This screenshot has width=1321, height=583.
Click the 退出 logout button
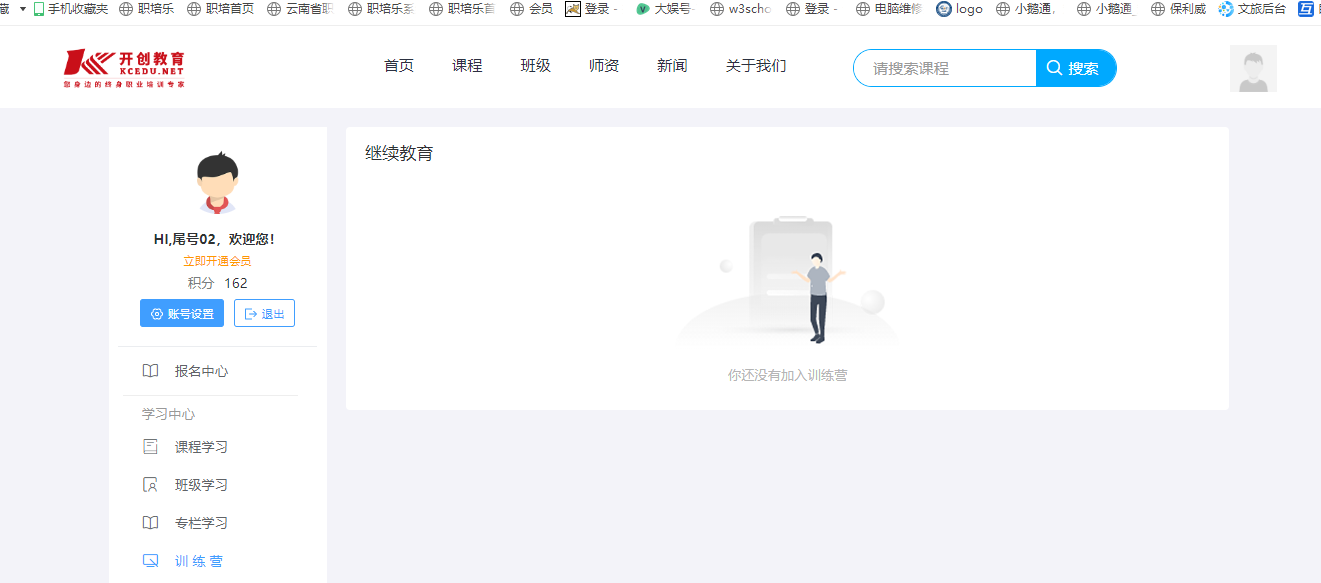point(264,314)
